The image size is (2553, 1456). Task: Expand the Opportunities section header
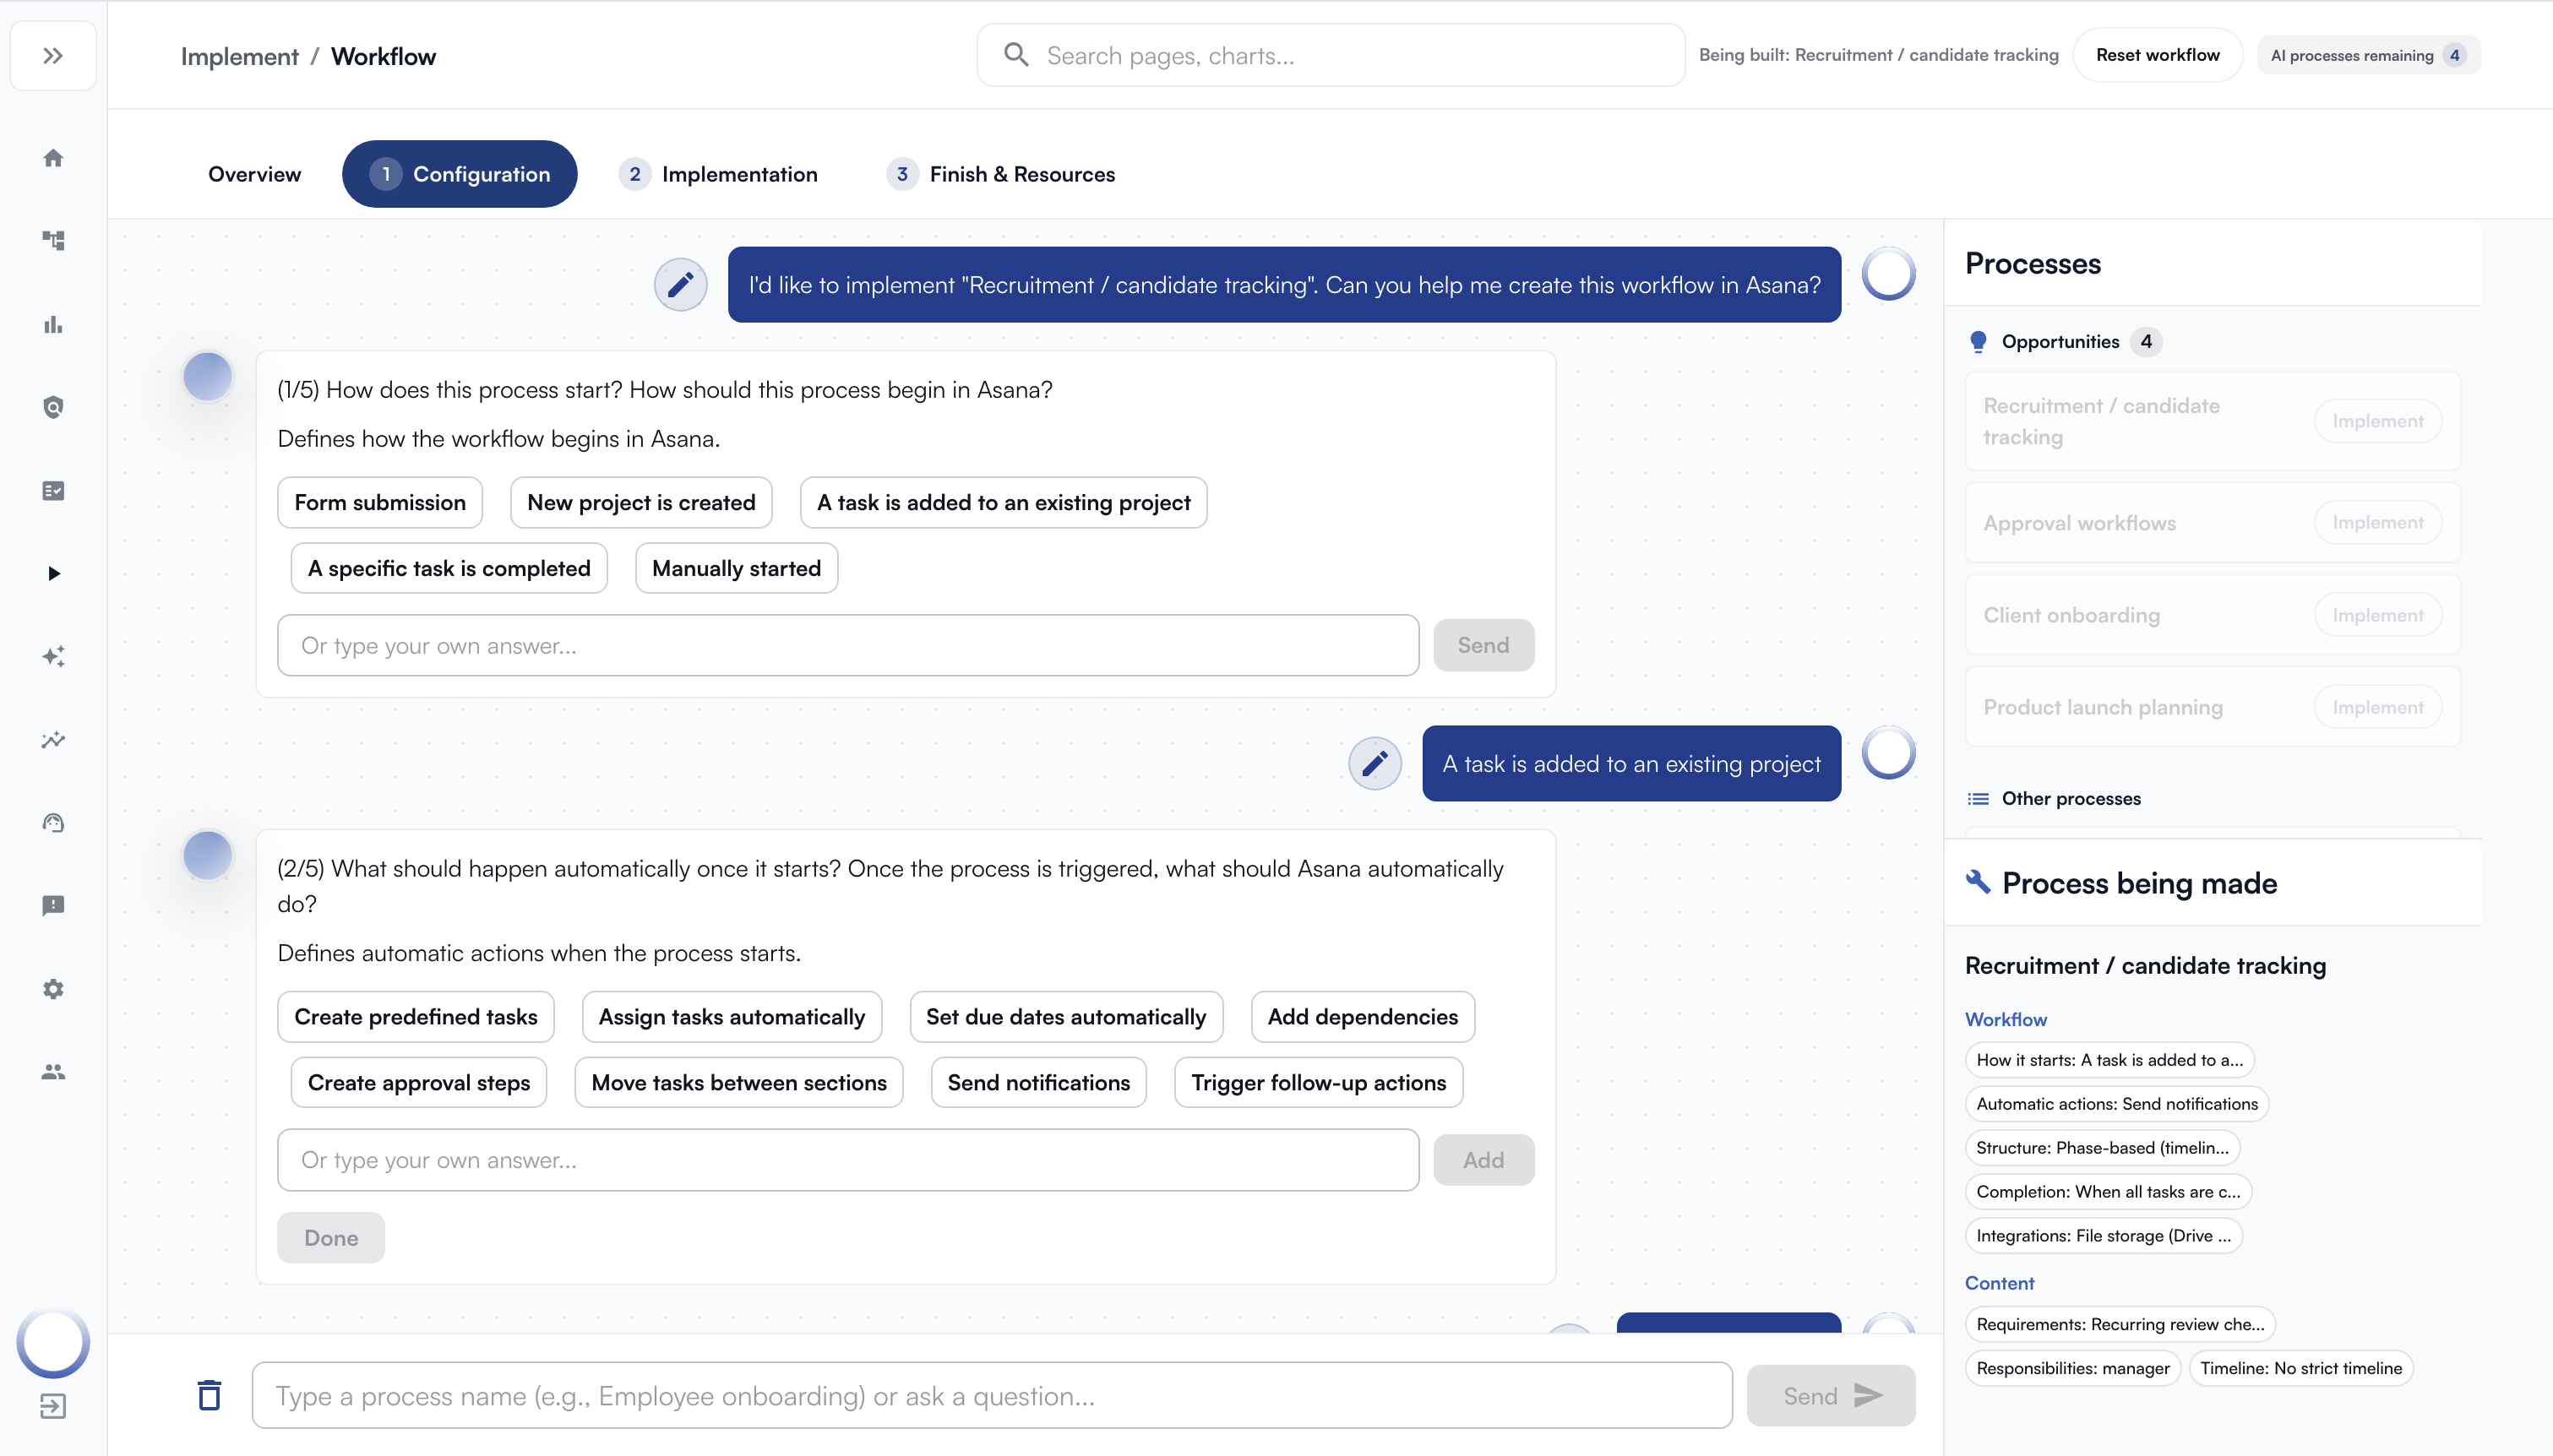coord(2064,342)
